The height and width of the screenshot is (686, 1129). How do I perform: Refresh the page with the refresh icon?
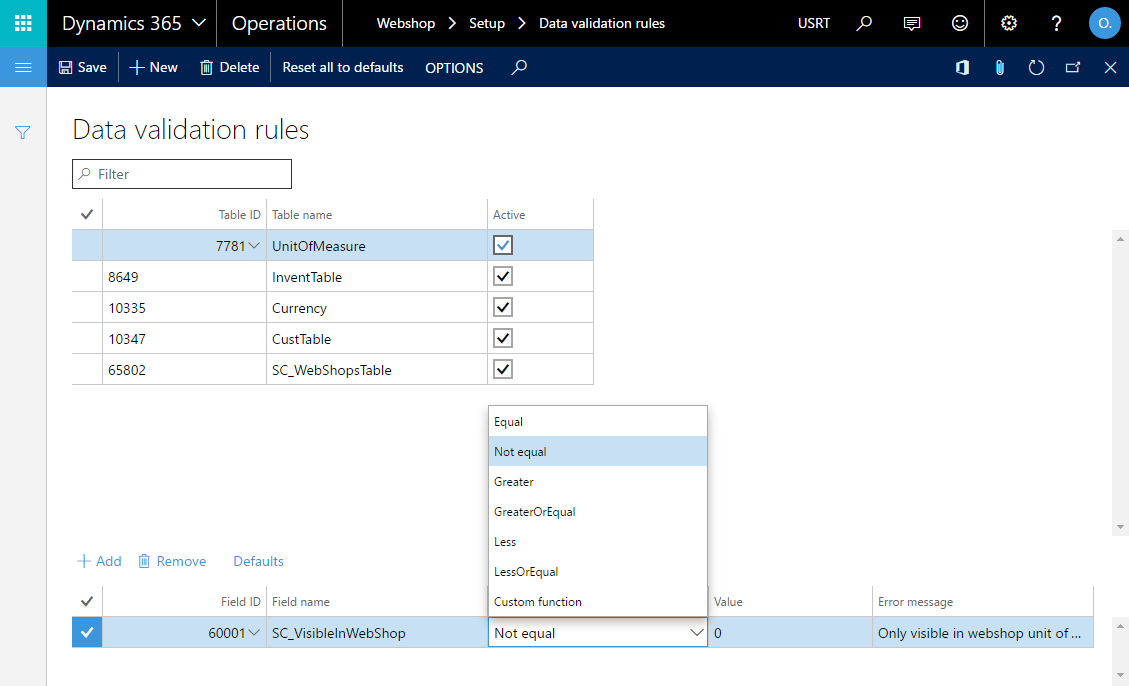pyautogui.click(x=1036, y=67)
